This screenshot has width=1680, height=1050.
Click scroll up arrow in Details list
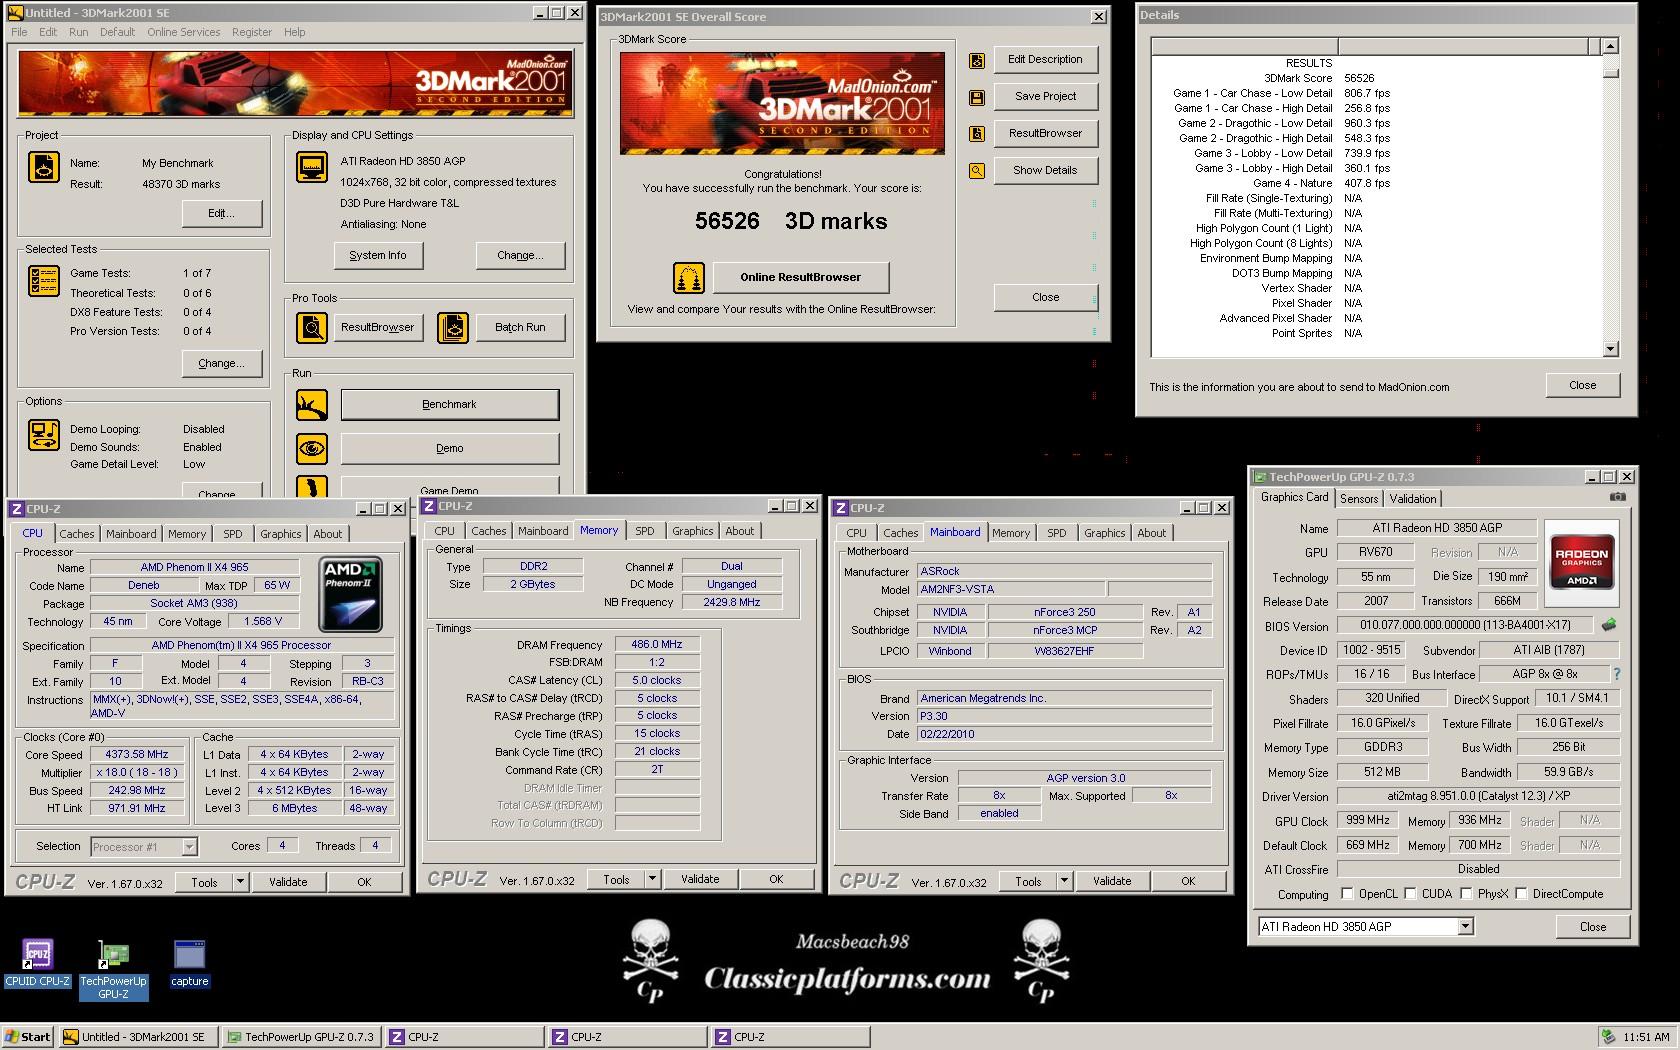pyautogui.click(x=1610, y=46)
